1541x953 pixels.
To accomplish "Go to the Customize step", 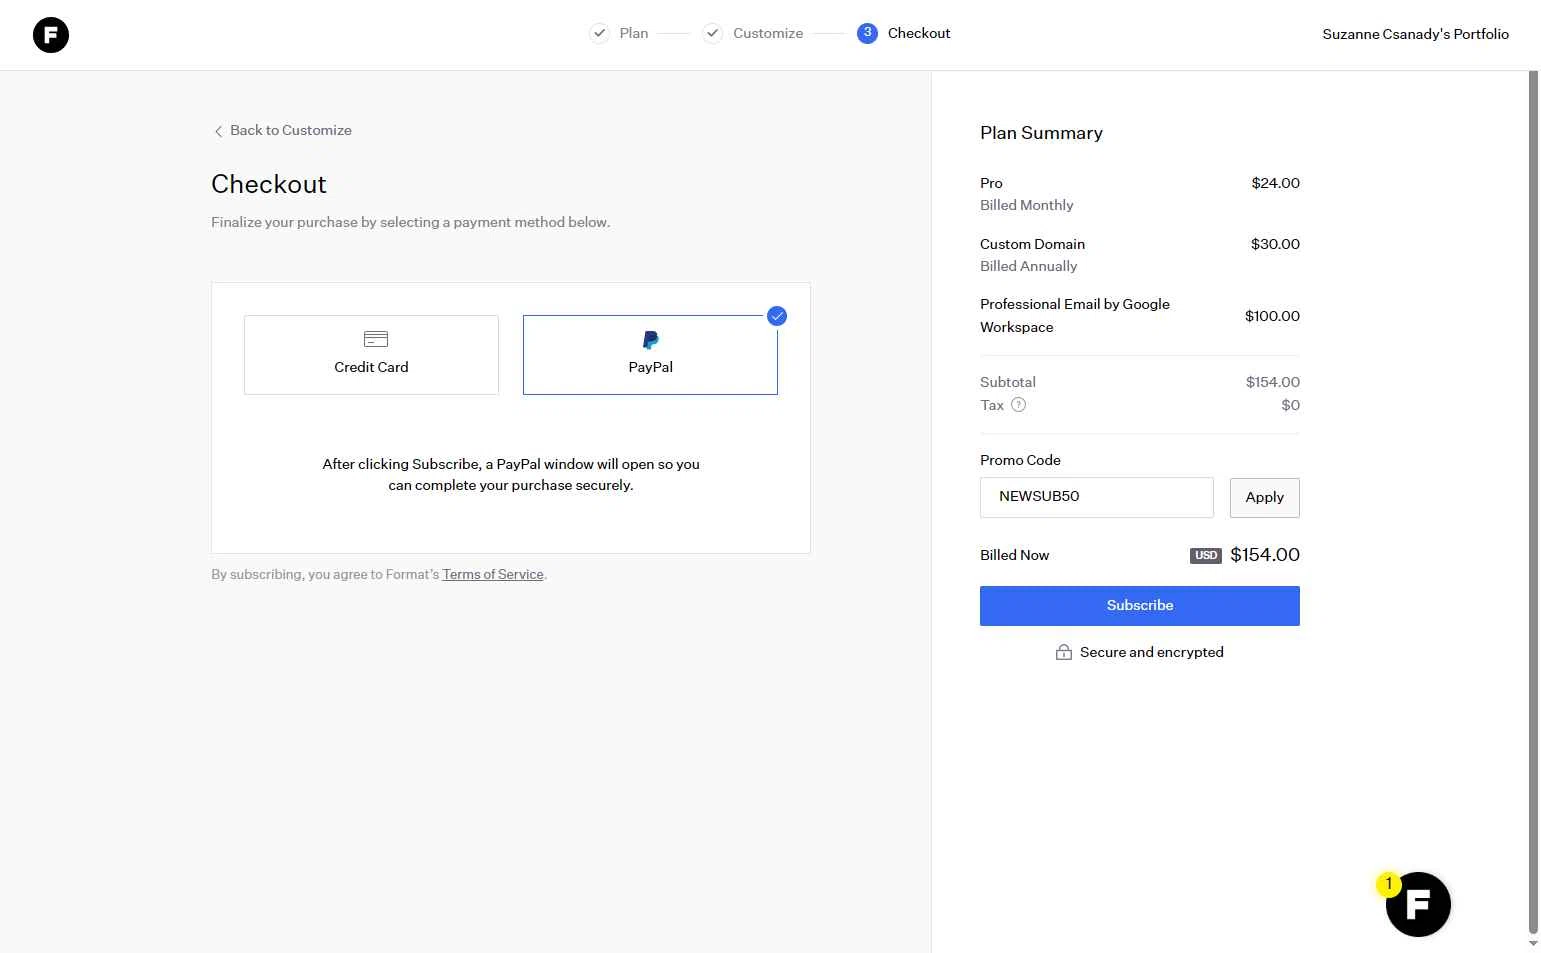I will tap(768, 33).
